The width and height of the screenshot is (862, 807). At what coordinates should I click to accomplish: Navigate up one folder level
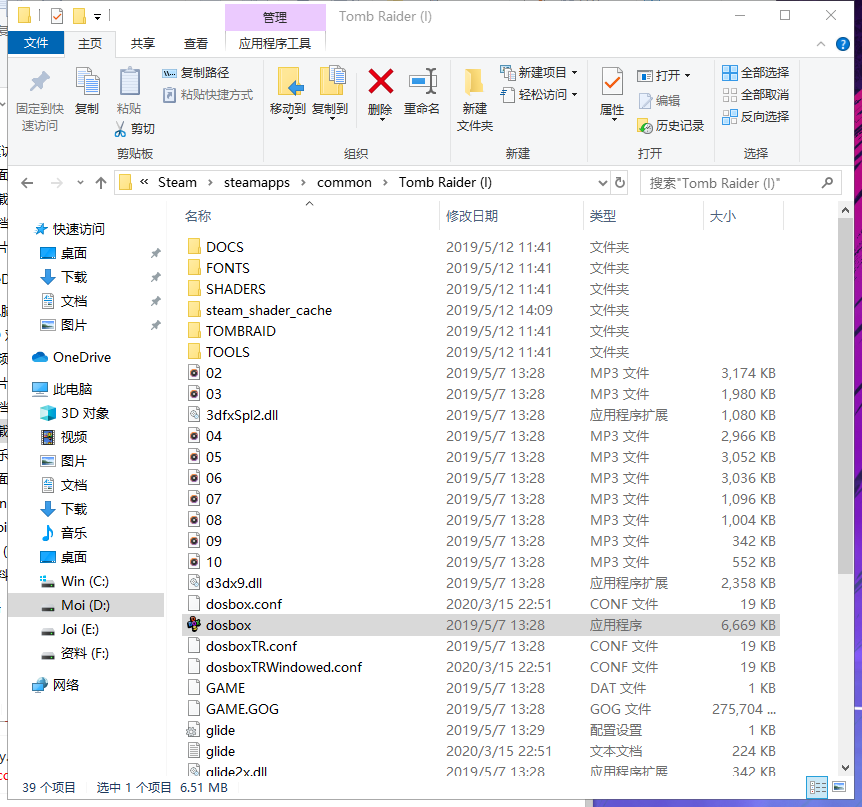pyautogui.click(x=101, y=183)
